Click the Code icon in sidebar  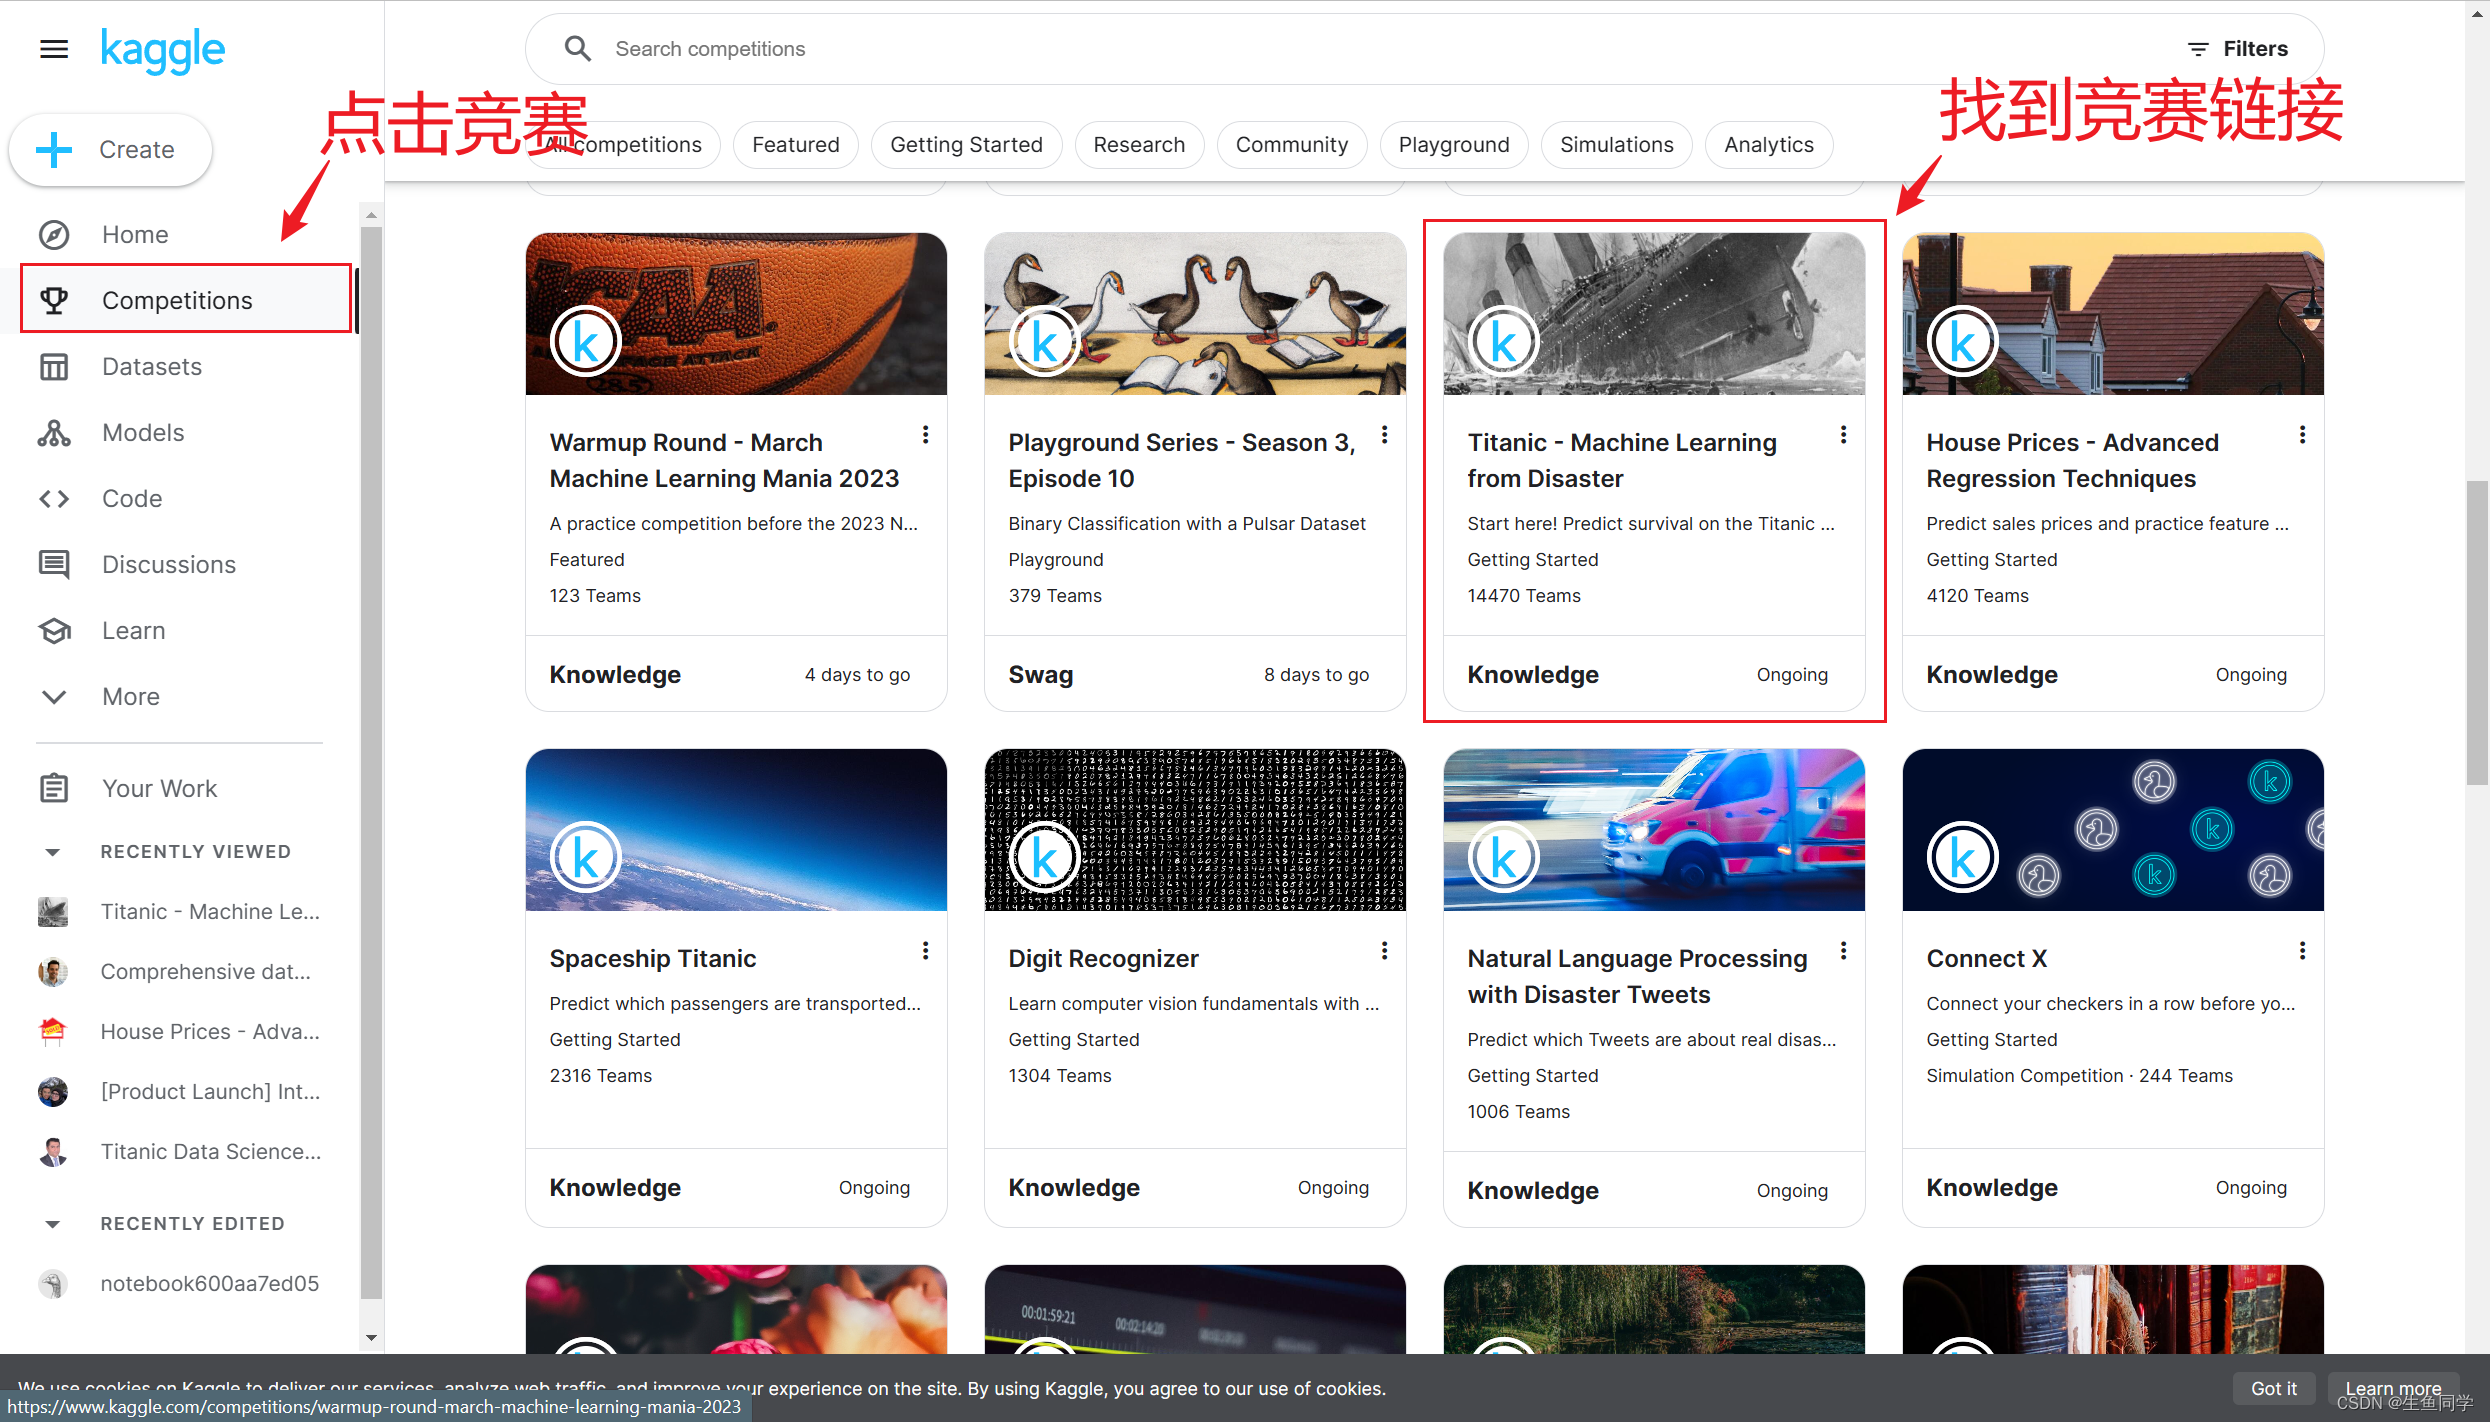tap(53, 498)
